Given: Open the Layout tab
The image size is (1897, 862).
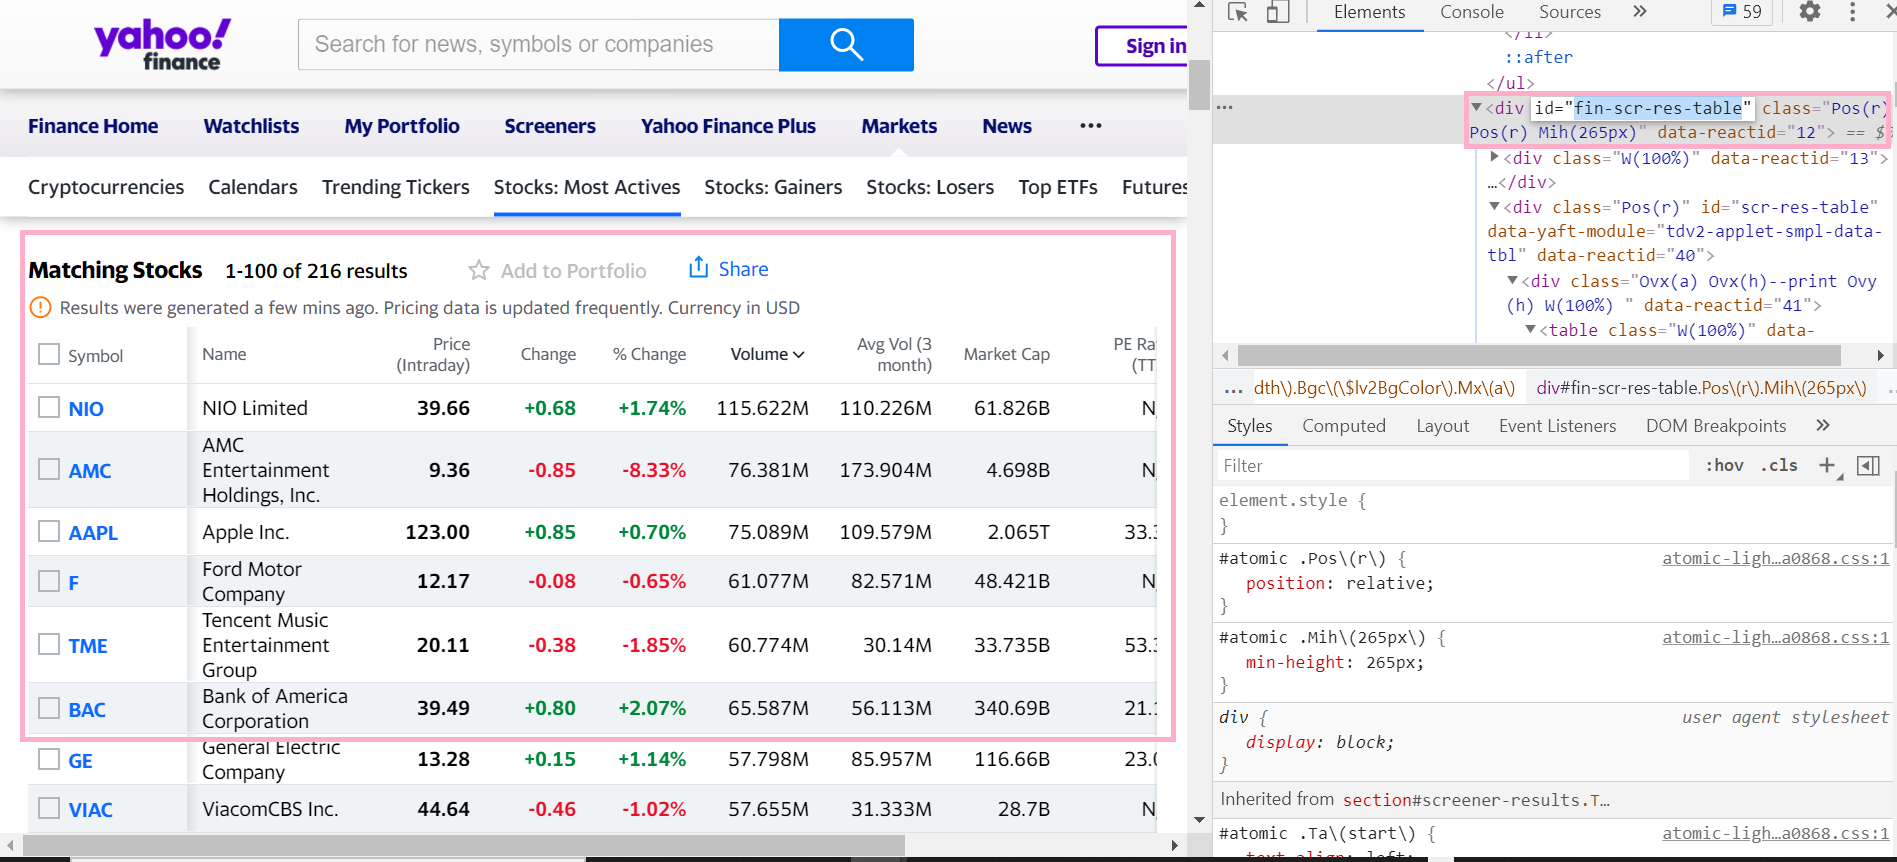Looking at the screenshot, I should click(1442, 426).
